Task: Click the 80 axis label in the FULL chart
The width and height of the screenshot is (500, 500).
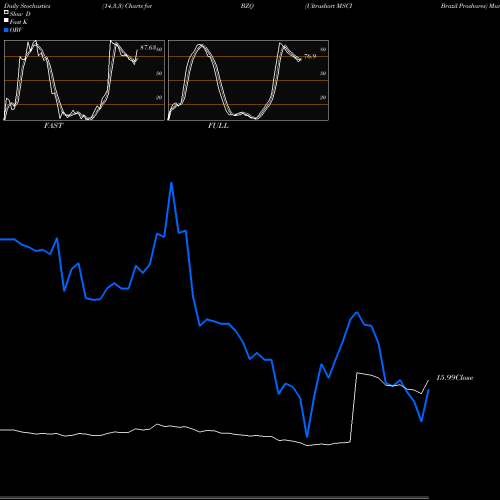Action: click(x=323, y=49)
